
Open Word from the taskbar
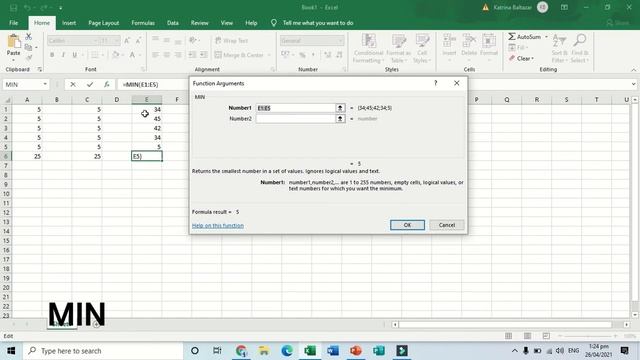pyautogui.click(x=333, y=351)
